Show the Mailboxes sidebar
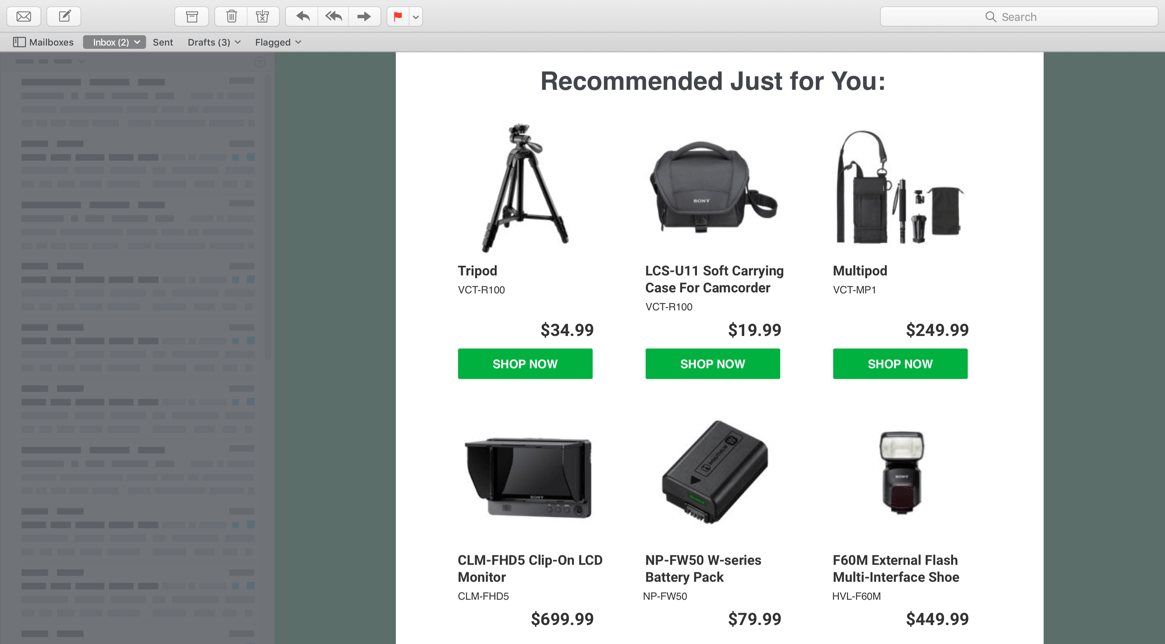This screenshot has height=644, width=1165. [43, 42]
